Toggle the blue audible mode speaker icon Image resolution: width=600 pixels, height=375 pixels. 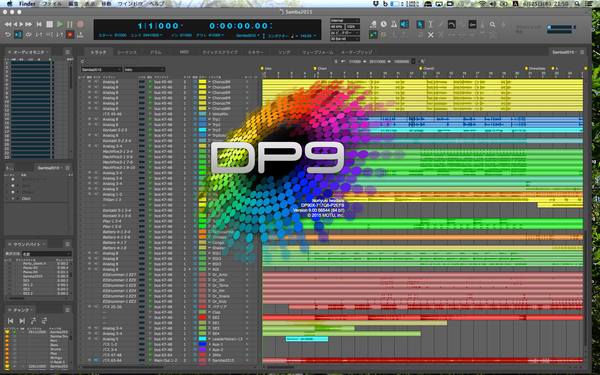pos(404,24)
